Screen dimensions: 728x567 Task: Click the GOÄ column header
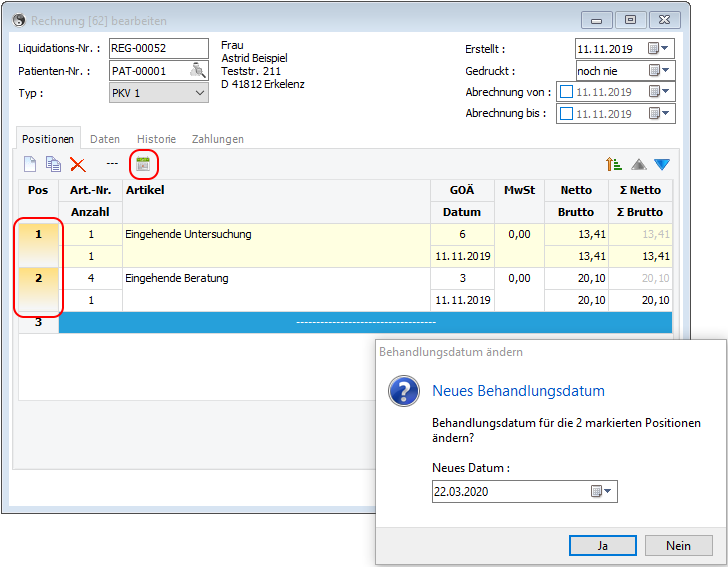coord(462,190)
